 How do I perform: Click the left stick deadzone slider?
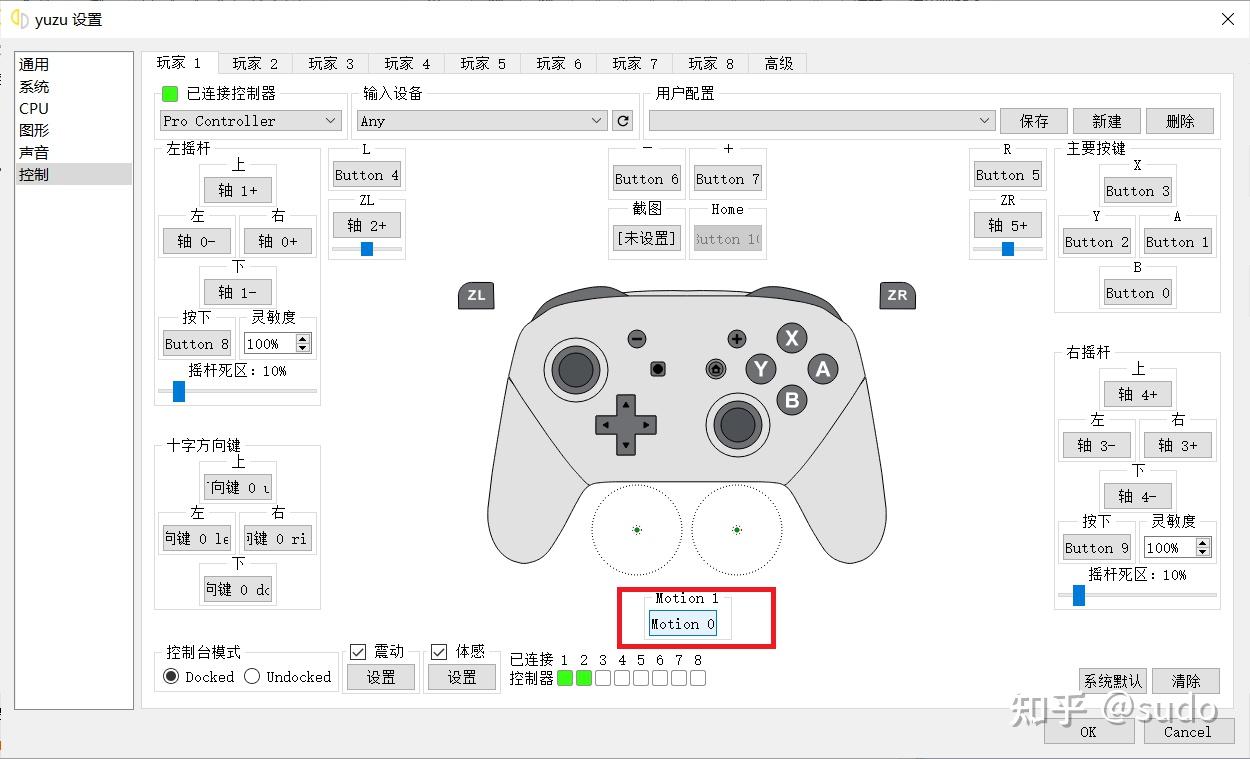tap(177, 392)
